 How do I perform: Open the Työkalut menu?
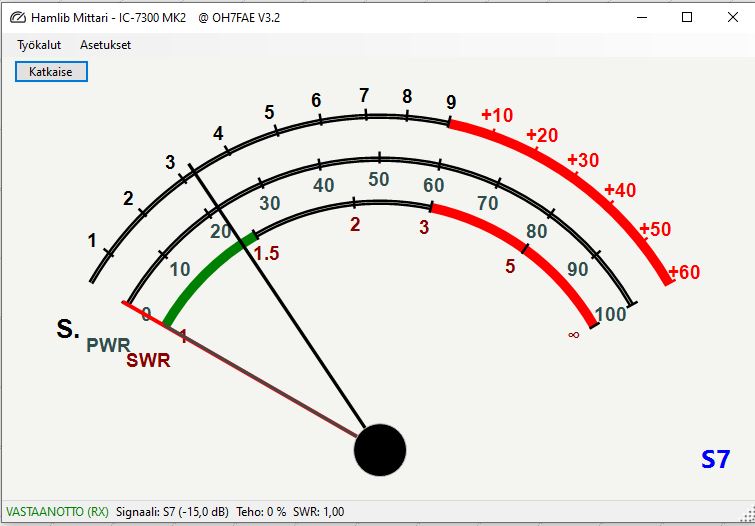tap(39, 45)
